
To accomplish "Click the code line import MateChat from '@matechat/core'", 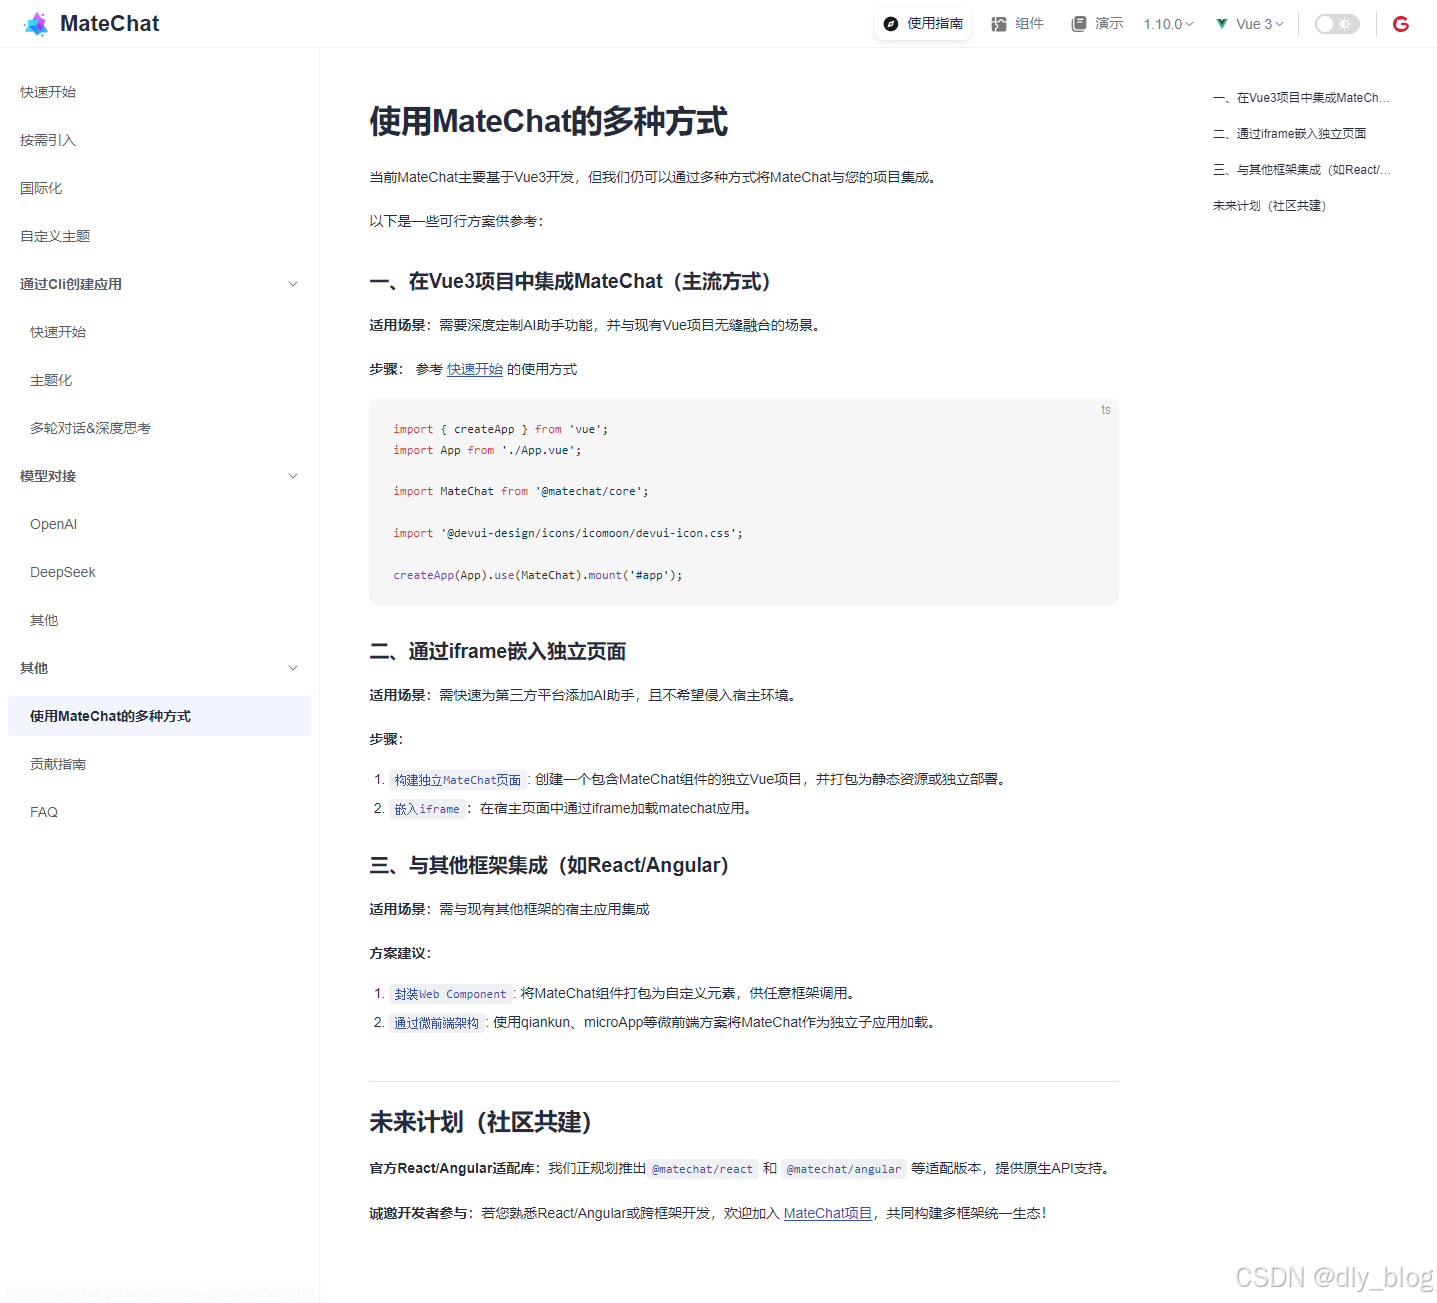I will (520, 491).
